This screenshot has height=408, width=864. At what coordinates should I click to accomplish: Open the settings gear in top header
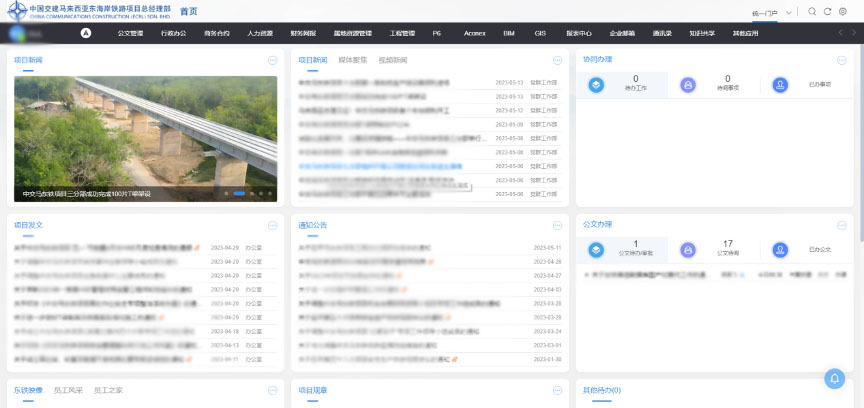pyautogui.click(x=842, y=11)
